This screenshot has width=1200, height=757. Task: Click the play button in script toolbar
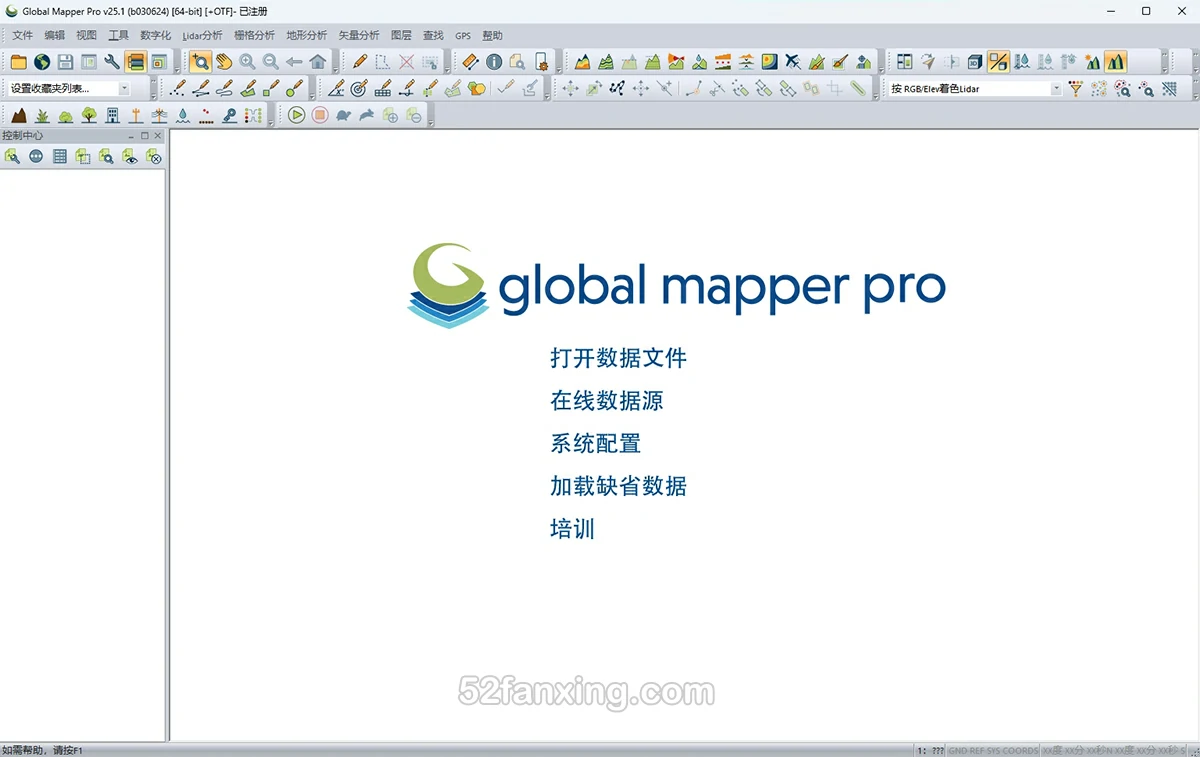[x=296, y=115]
